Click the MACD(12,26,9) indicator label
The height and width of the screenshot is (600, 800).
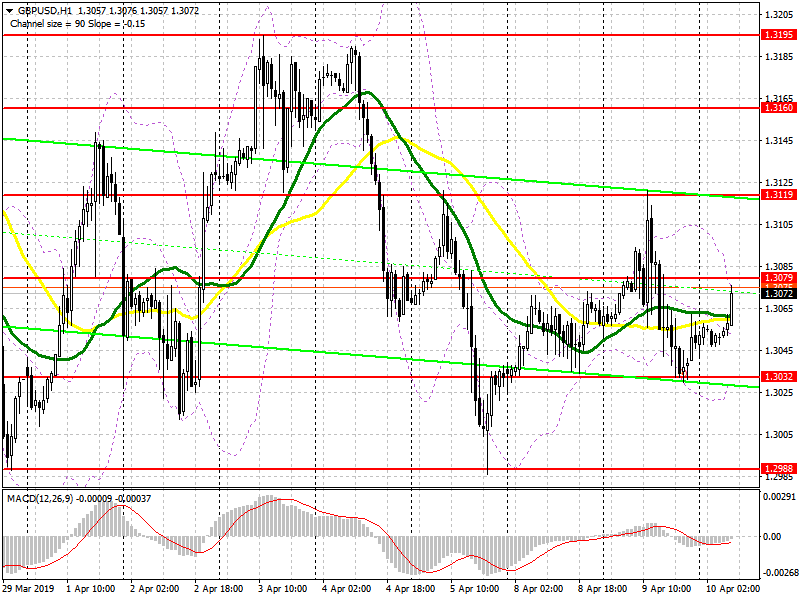(40, 498)
